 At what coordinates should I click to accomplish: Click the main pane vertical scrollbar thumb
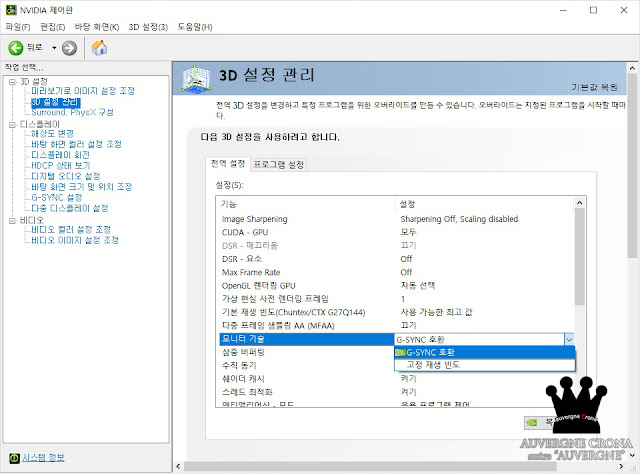click(x=632, y=165)
